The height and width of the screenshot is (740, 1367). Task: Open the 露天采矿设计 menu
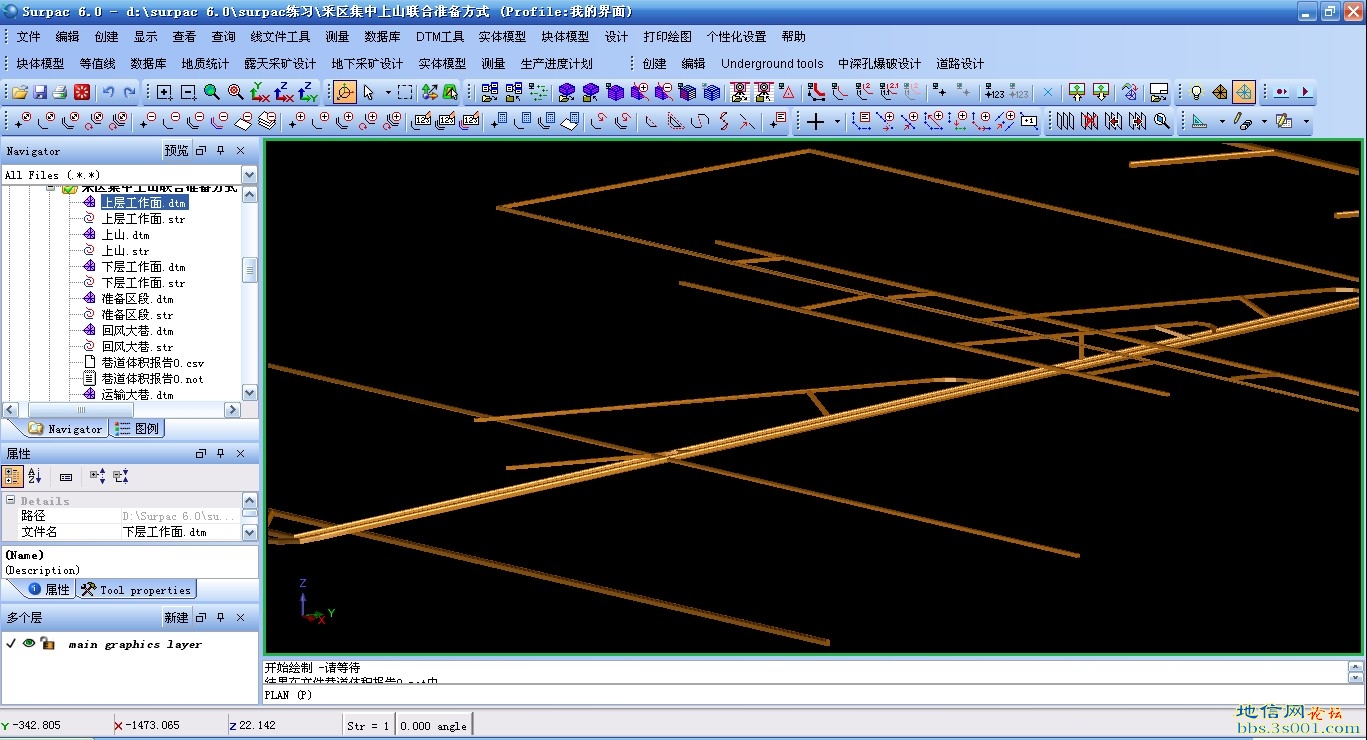coord(280,63)
